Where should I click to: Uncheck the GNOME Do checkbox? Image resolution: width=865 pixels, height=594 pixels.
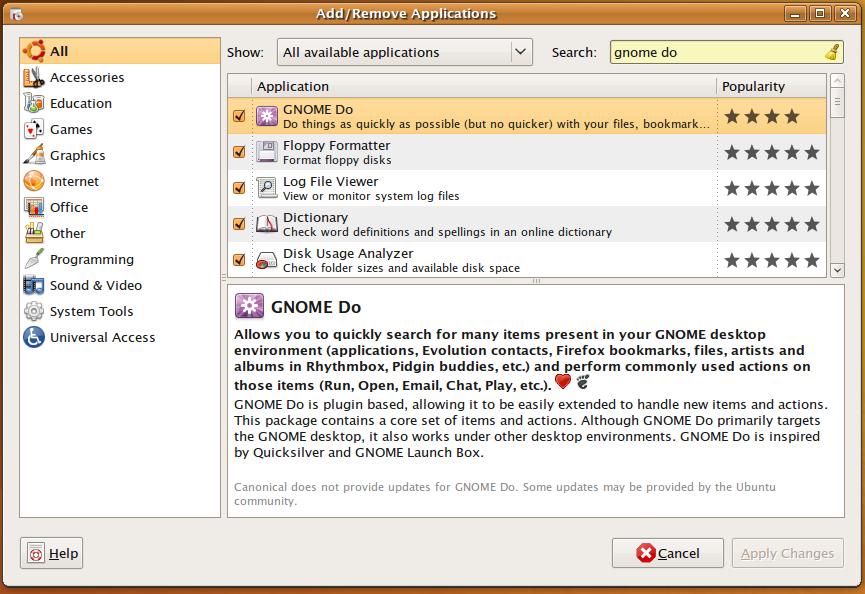(239, 116)
